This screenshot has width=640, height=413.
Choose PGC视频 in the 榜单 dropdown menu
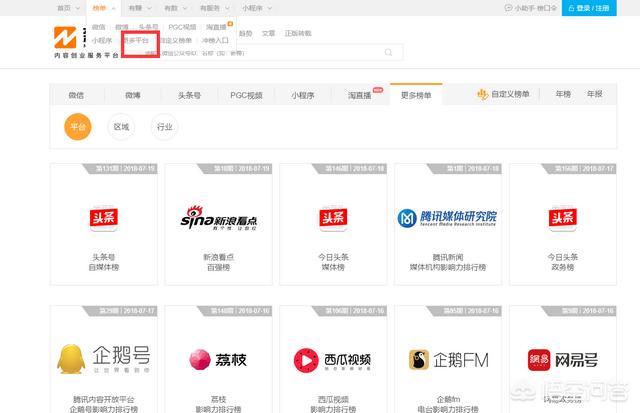(x=182, y=27)
